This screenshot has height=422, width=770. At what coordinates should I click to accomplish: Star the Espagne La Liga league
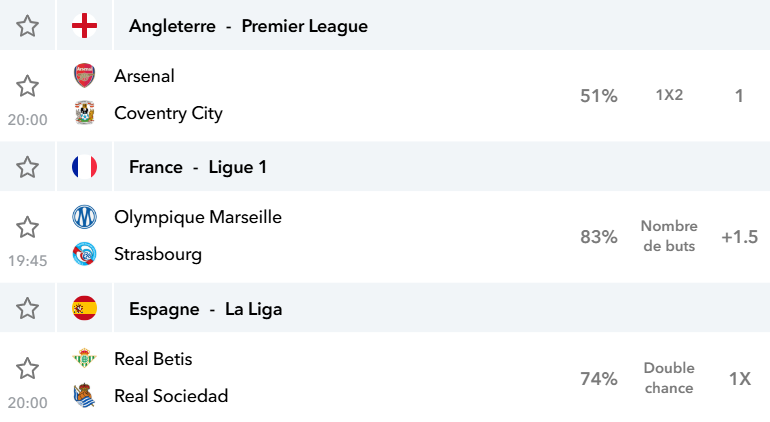[28, 309]
